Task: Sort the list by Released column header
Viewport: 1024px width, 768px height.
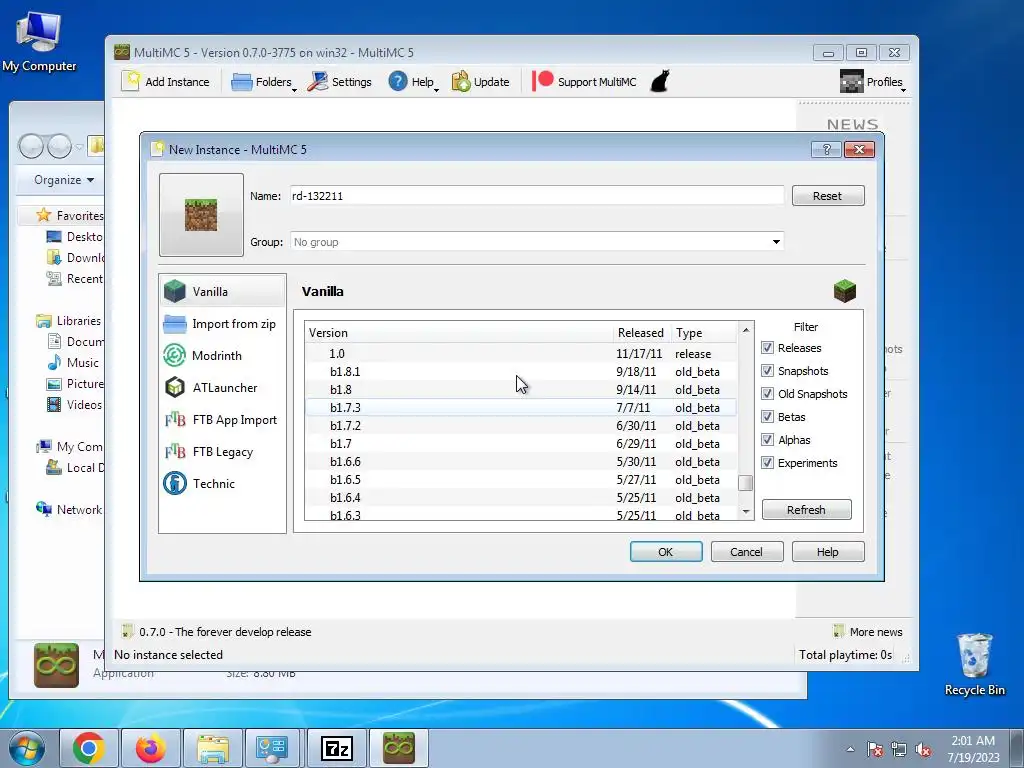Action: pyautogui.click(x=641, y=332)
